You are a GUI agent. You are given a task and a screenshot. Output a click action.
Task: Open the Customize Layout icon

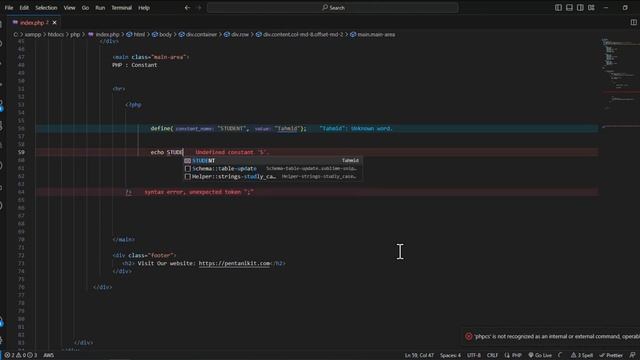click(591, 8)
